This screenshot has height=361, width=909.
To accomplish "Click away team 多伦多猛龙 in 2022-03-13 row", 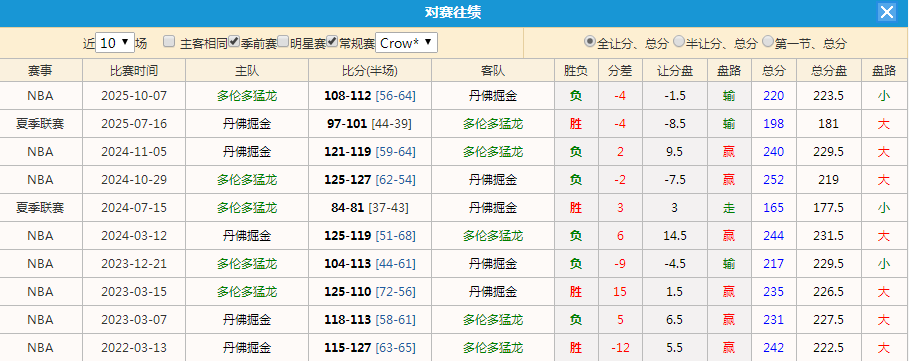I will coord(493,348).
